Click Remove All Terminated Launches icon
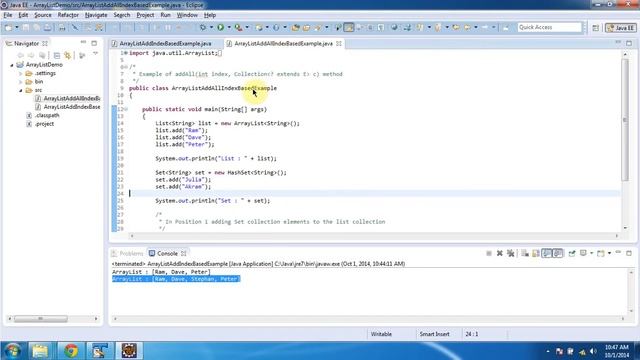Viewport: 640px width, 360px height. point(510,253)
